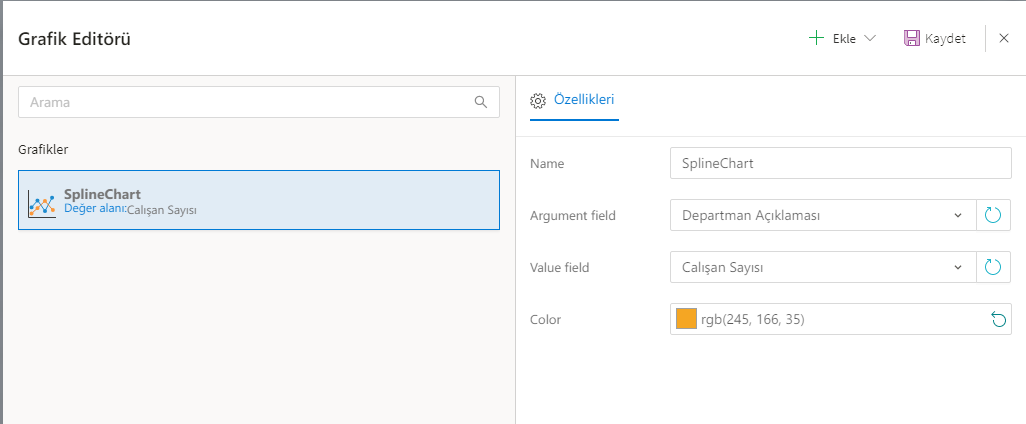The image size is (1026, 424).
Task: Expand the Ekle dropdown chevron
Action: (869, 39)
